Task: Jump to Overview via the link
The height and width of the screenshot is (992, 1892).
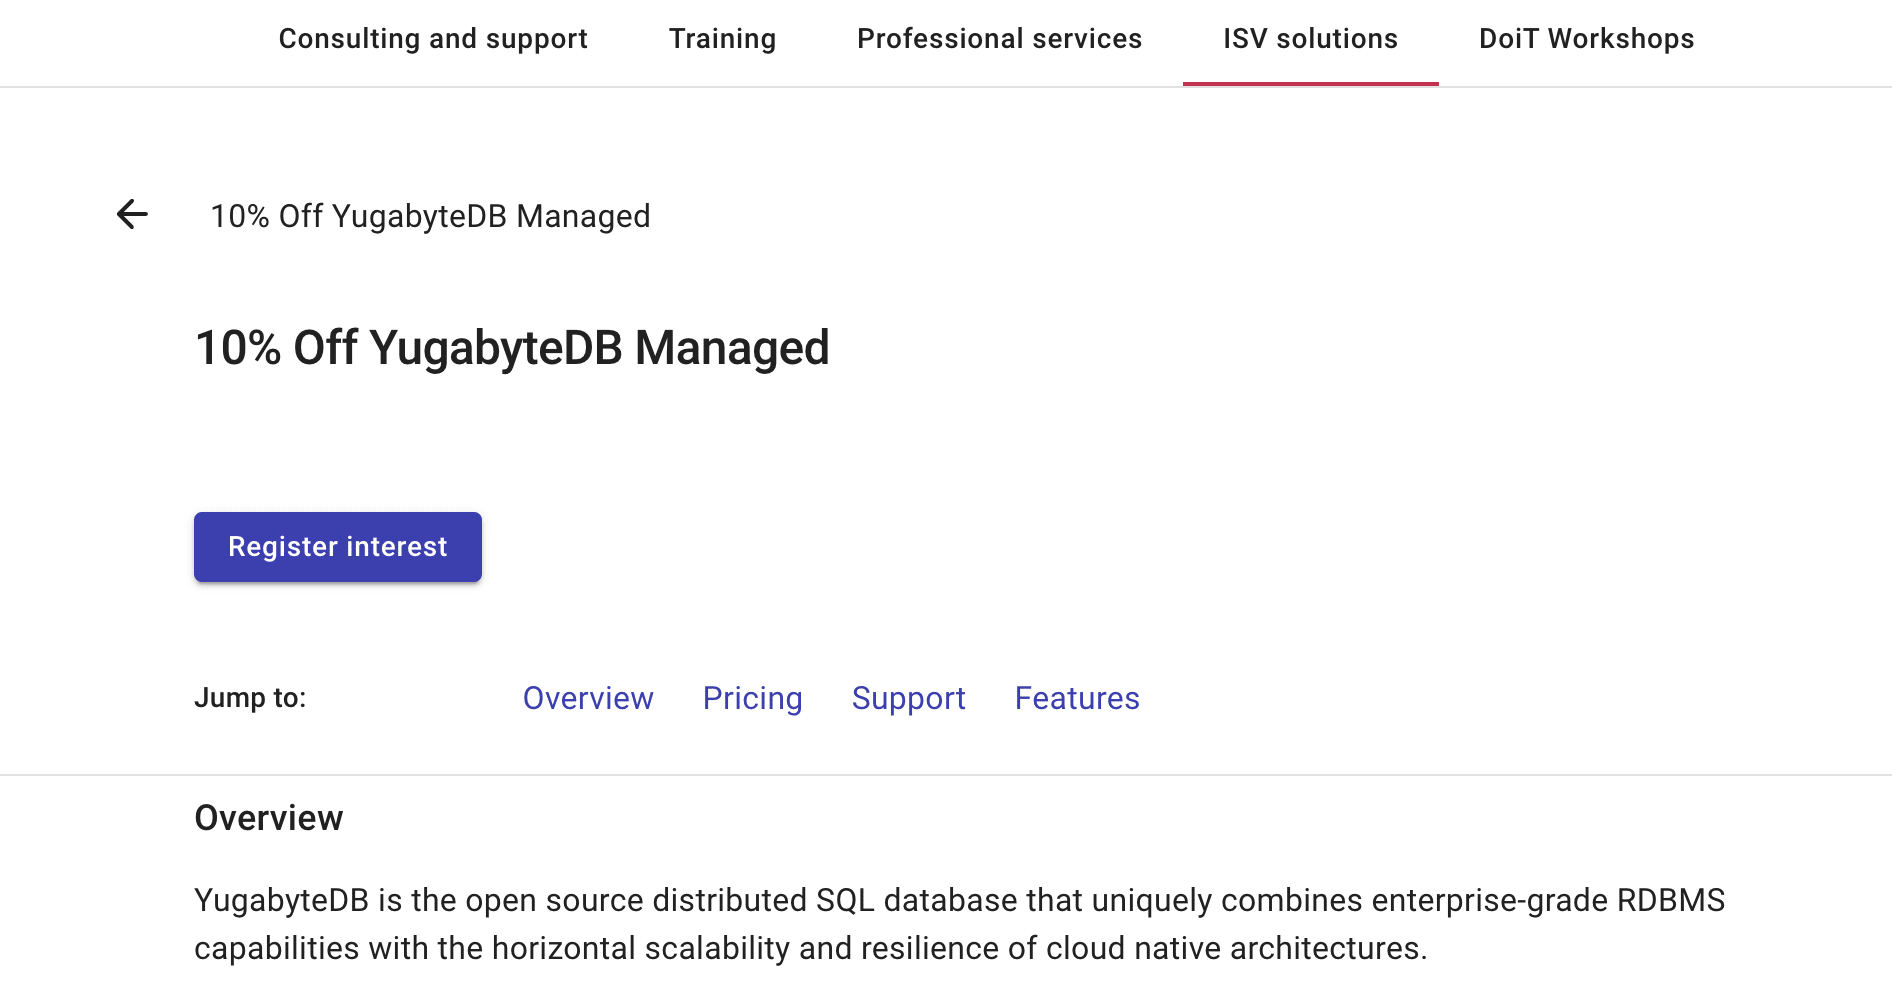Action: click(588, 698)
